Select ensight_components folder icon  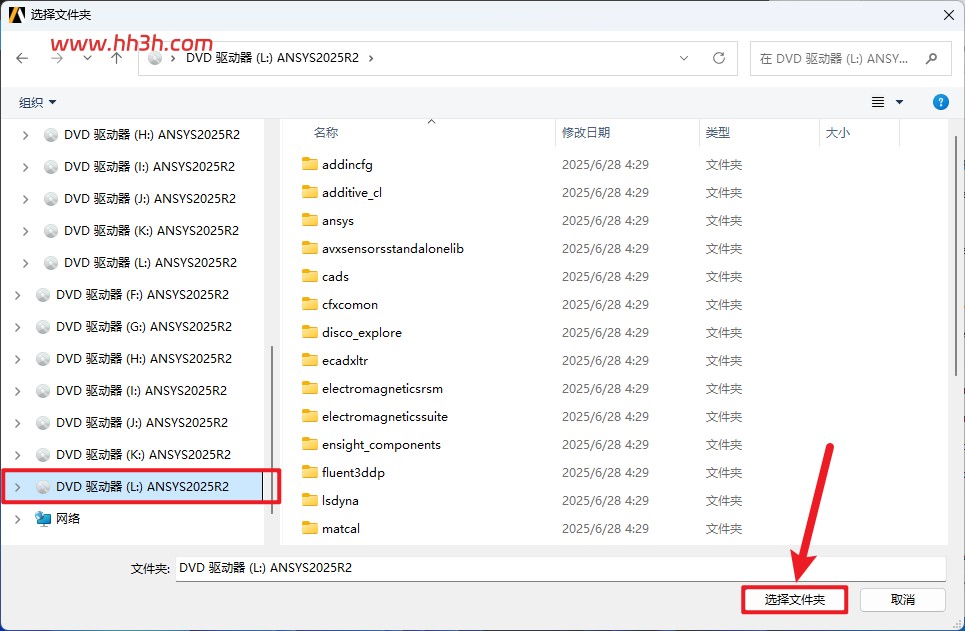[310, 444]
